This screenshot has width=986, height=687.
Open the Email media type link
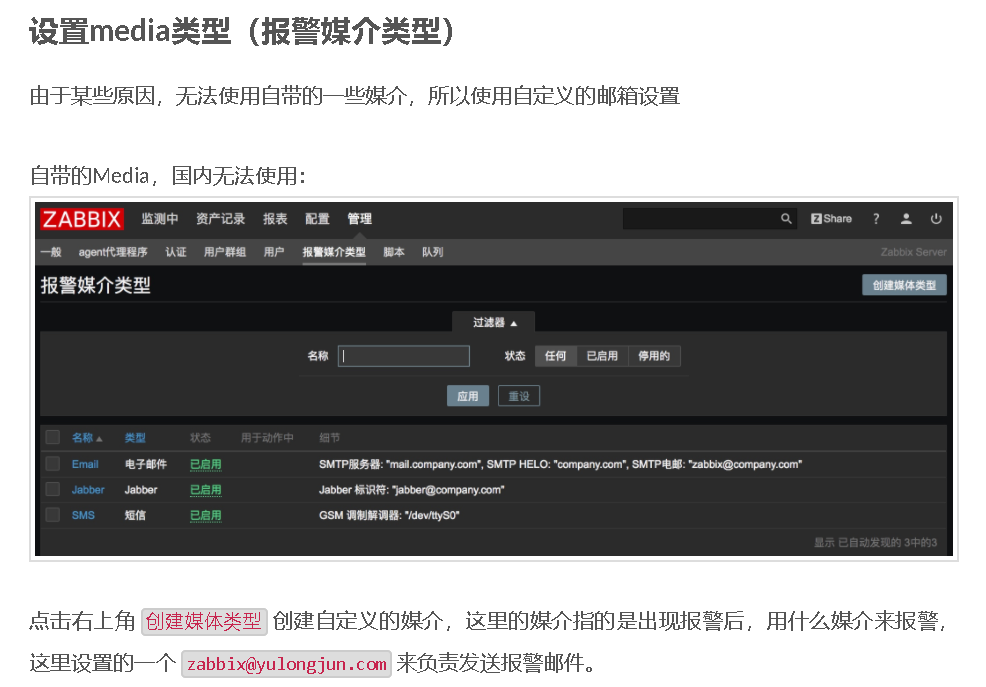pos(85,464)
